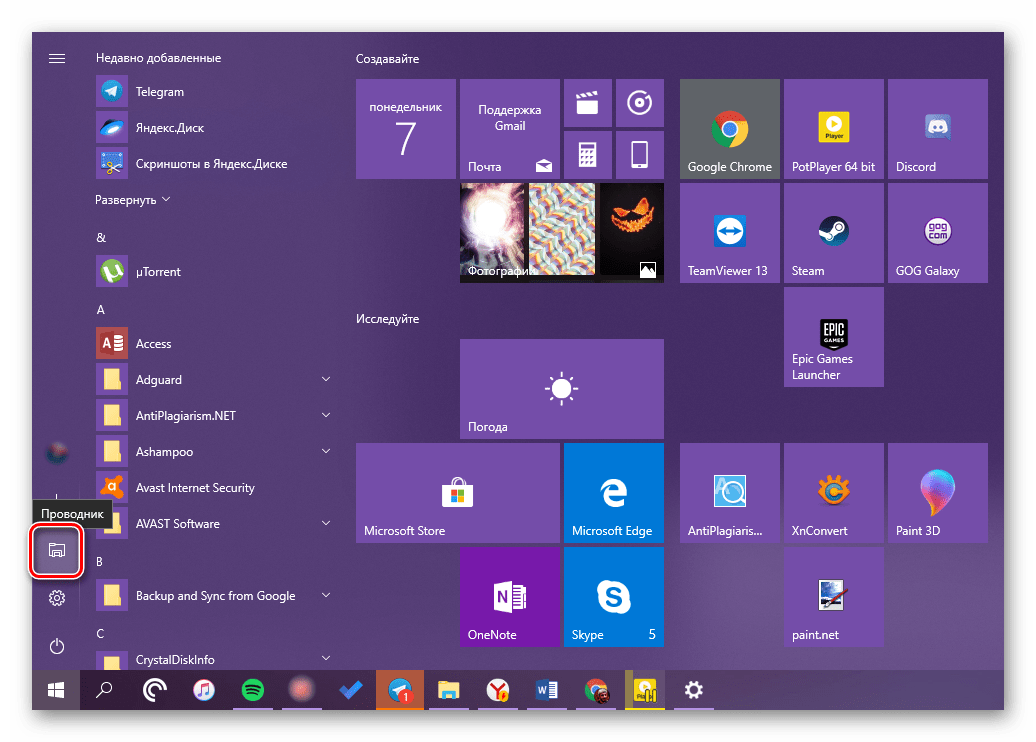Image resolution: width=1036 pixels, height=742 pixels.
Task: Click the Windows Start button
Action: pos(56,690)
